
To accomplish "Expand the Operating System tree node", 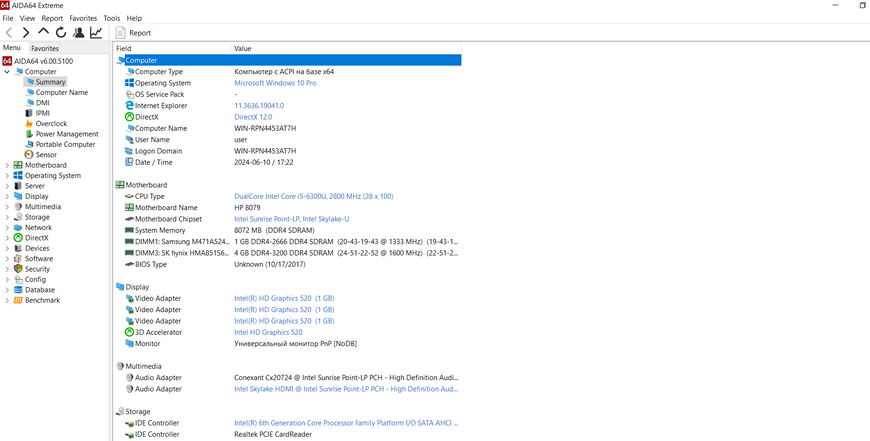I will point(7,176).
